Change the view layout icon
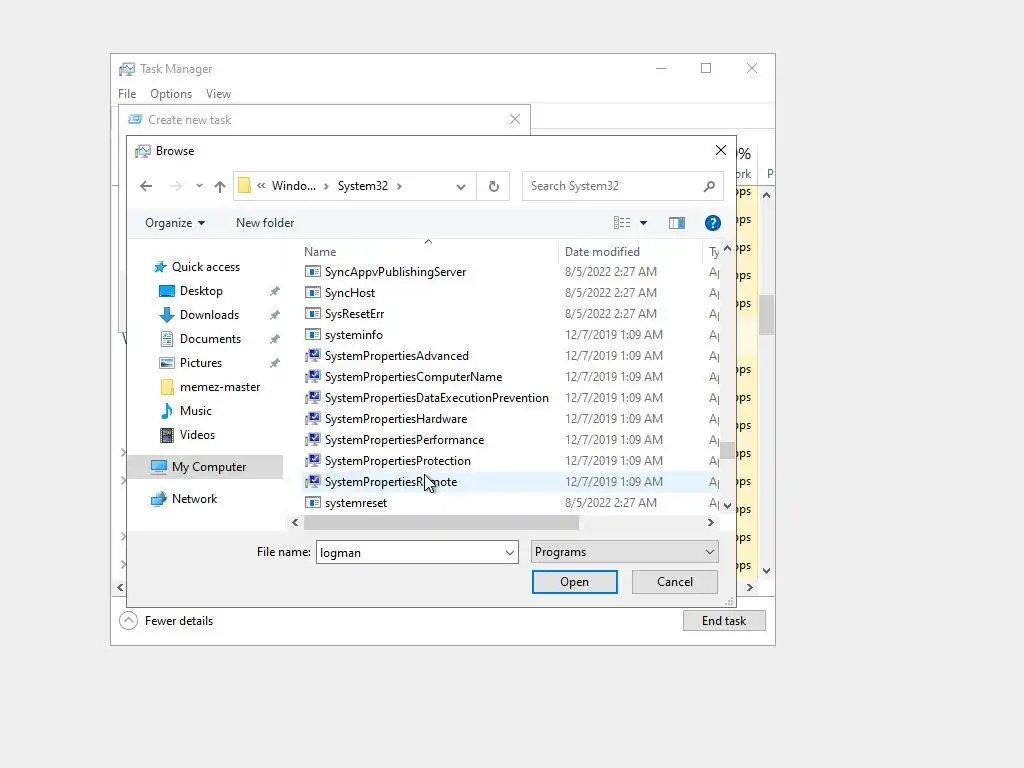Viewport: 1024px width, 768px height. (622, 223)
